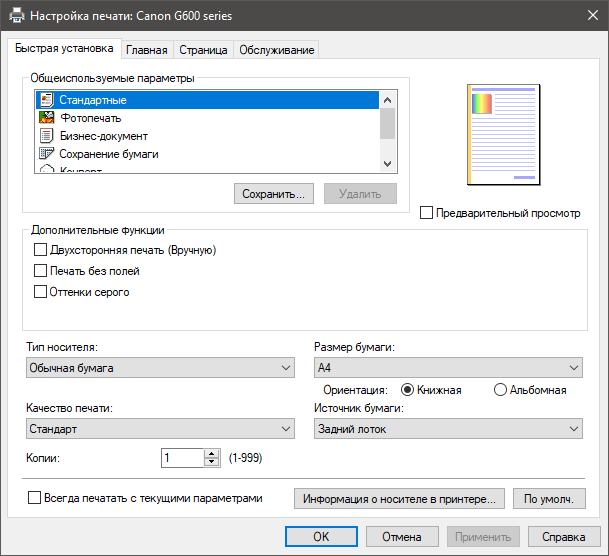Click the printer icon in title bar
Image resolution: width=609 pixels, height=556 pixels.
click(x=17, y=16)
